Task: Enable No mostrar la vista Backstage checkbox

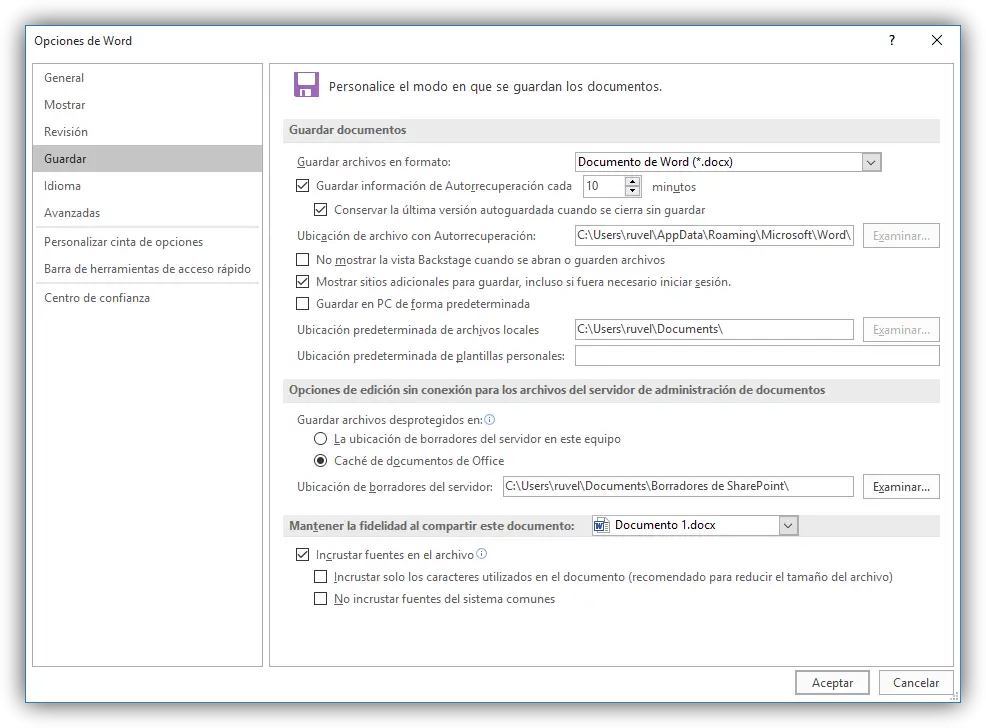Action: pyautogui.click(x=302, y=260)
